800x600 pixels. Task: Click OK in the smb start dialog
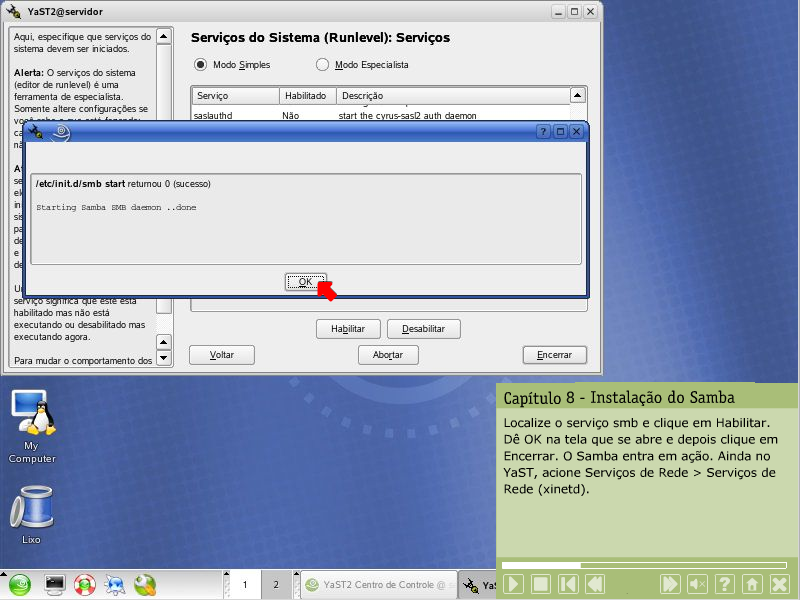(305, 282)
